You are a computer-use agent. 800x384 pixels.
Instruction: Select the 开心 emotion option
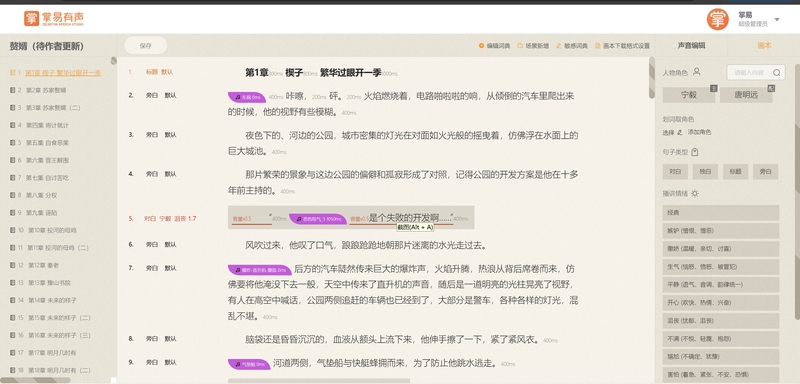click(x=721, y=302)
